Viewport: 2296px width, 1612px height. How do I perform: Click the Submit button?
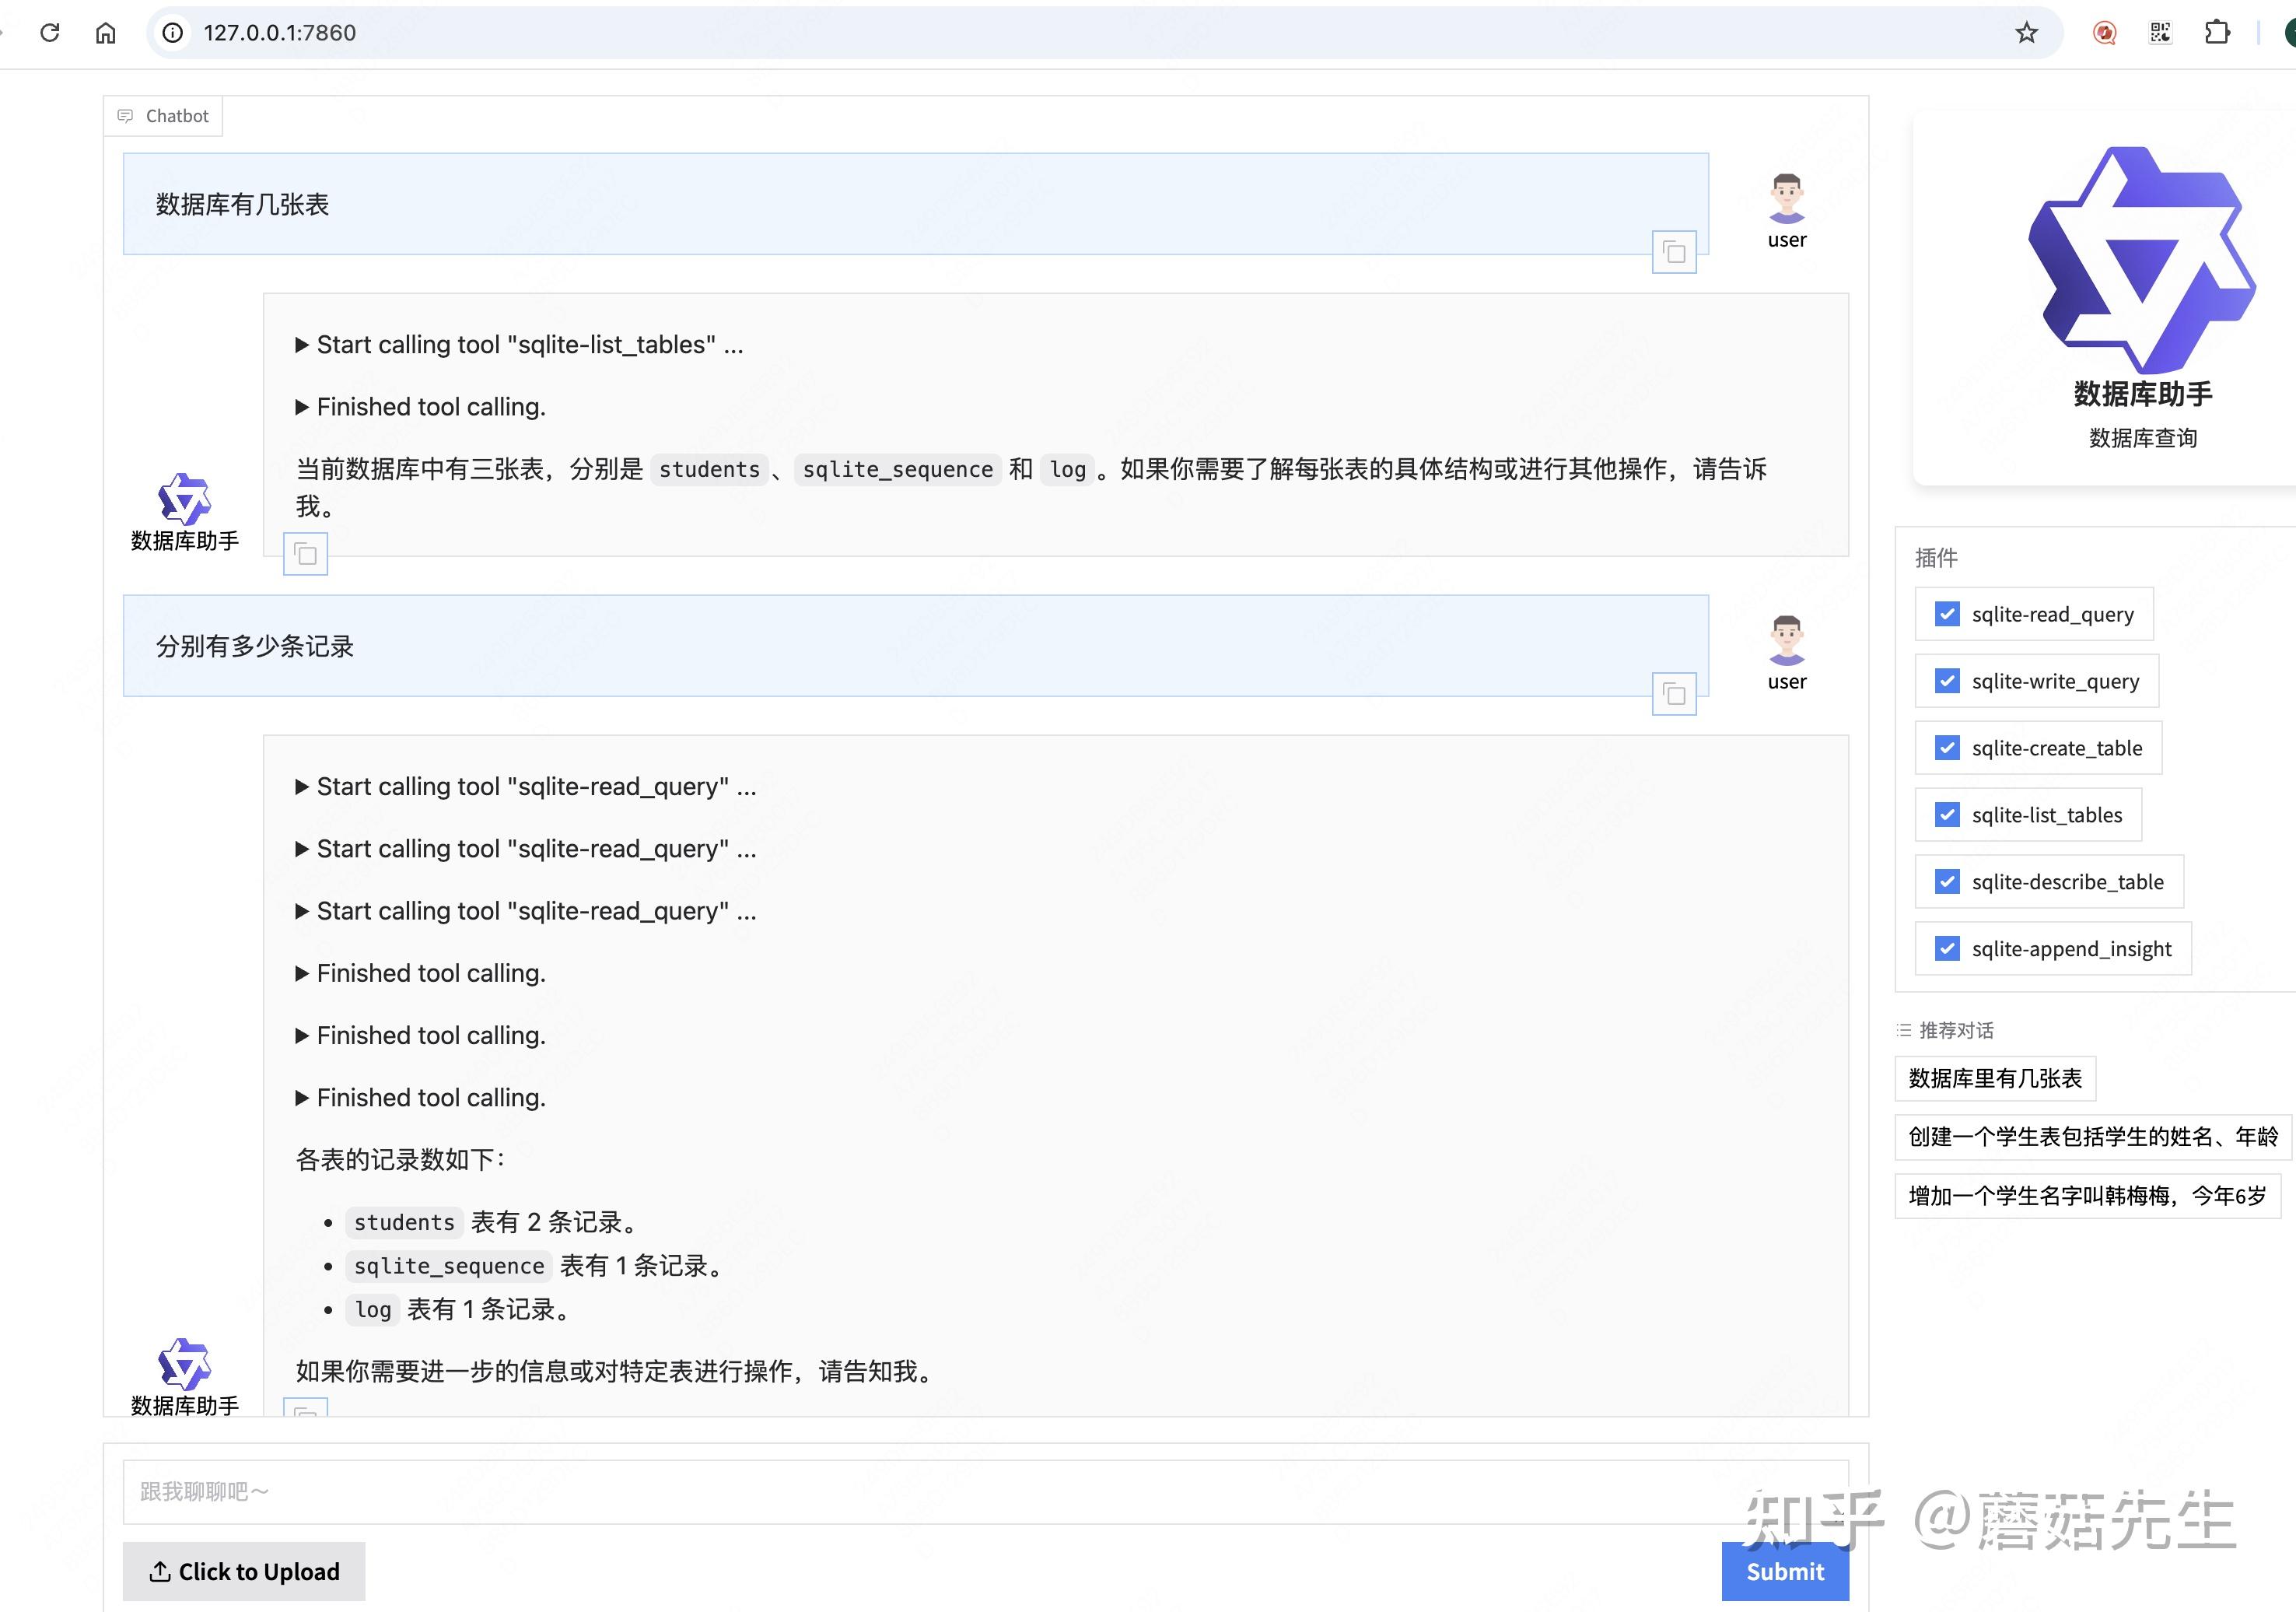pos(1784,1571)
